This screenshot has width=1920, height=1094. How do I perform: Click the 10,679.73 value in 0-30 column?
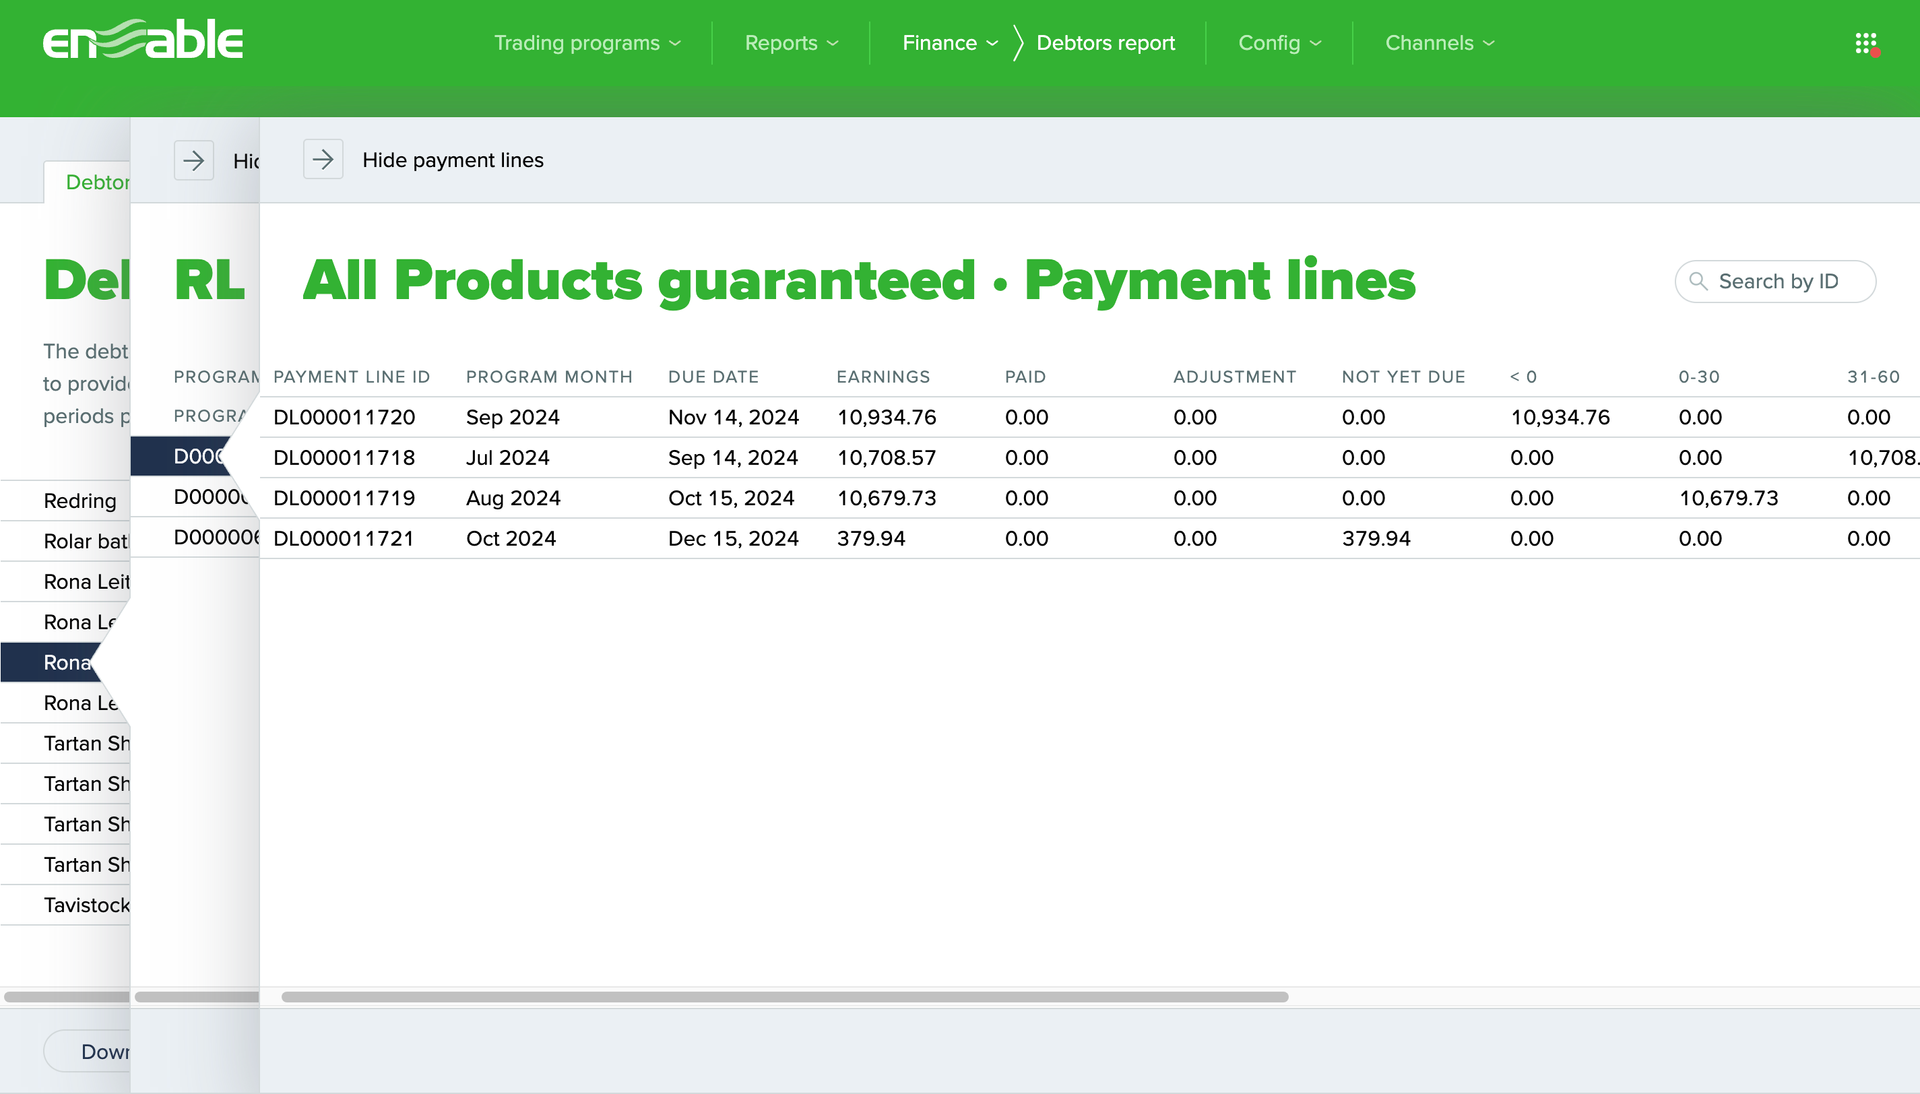1728,498
